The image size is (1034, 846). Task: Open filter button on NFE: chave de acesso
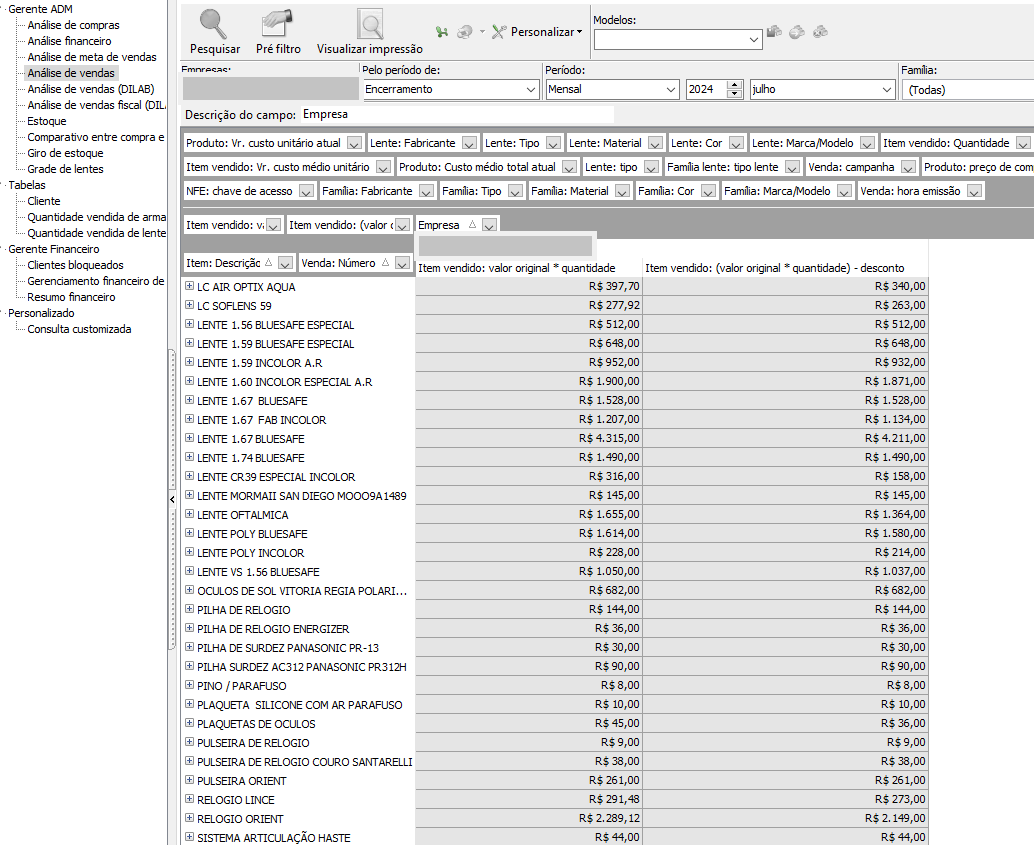[x=306, y=191]
